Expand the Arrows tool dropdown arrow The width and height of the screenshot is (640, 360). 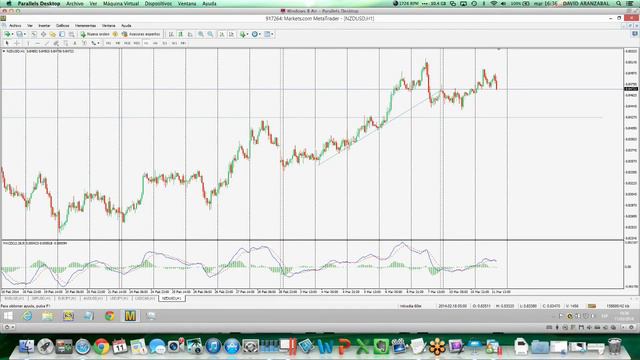[x=98, y=43]
